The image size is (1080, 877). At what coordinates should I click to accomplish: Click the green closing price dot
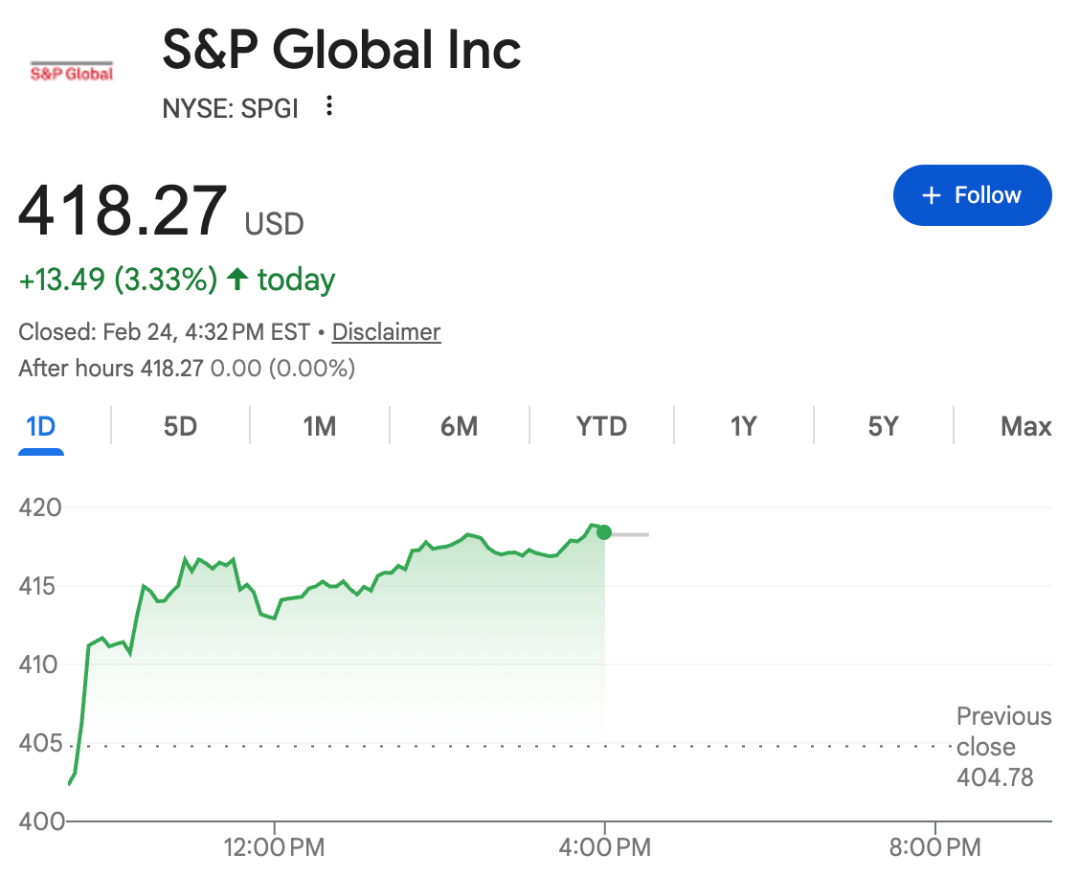click(x=604, y=533)
